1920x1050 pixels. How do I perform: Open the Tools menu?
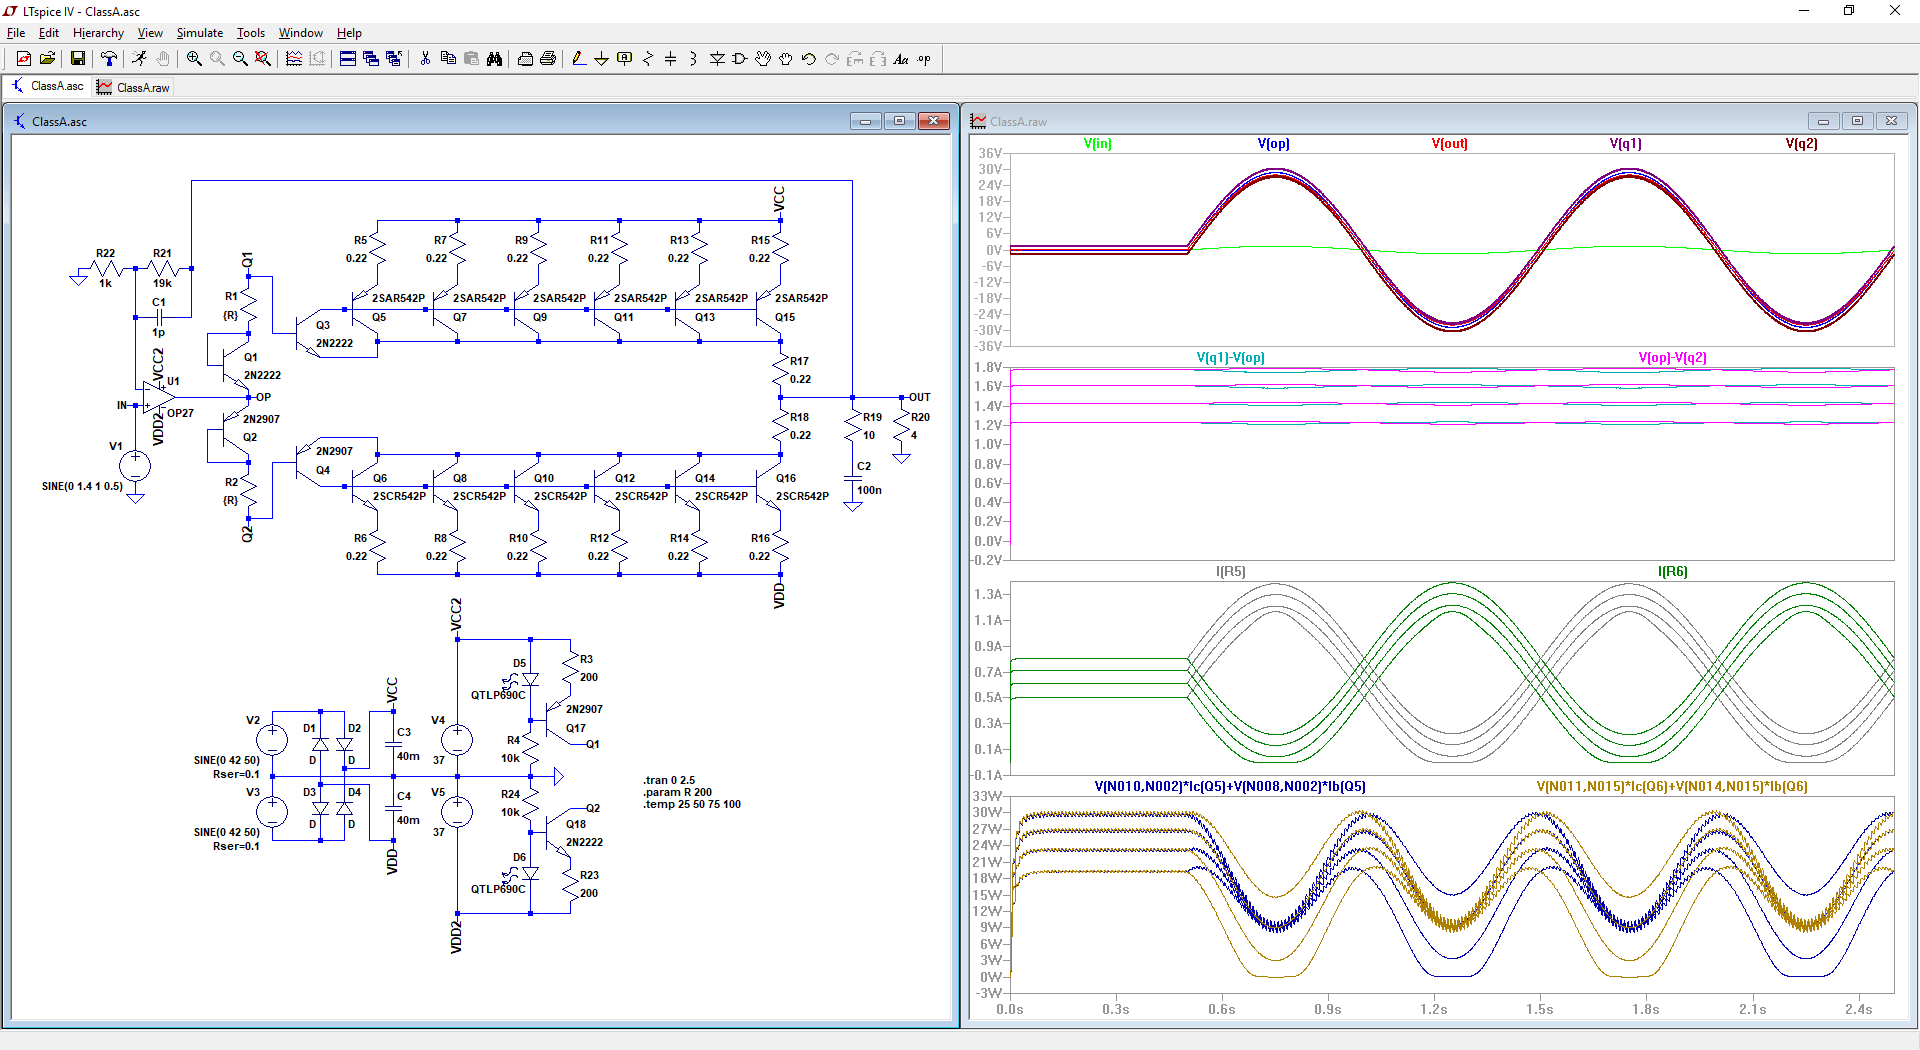coord(251,33)
